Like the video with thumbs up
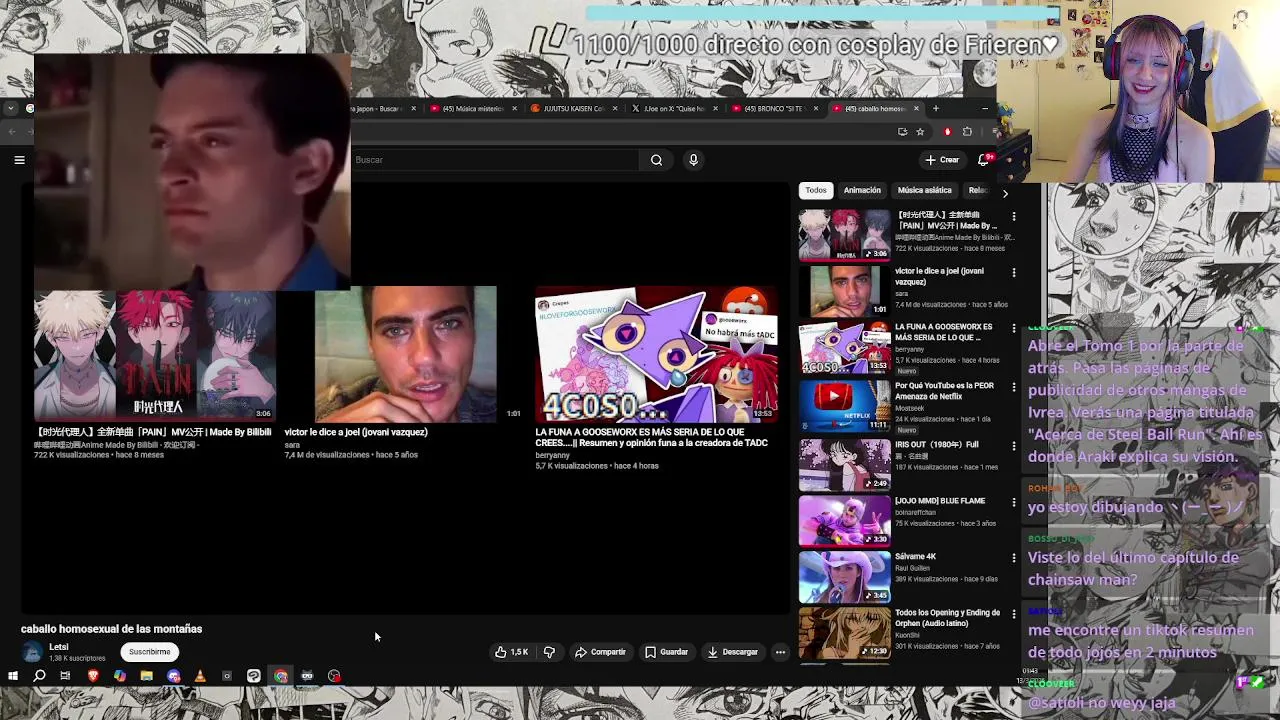The height and width of the screenshot is (720, 1280). tap(511, 652)
